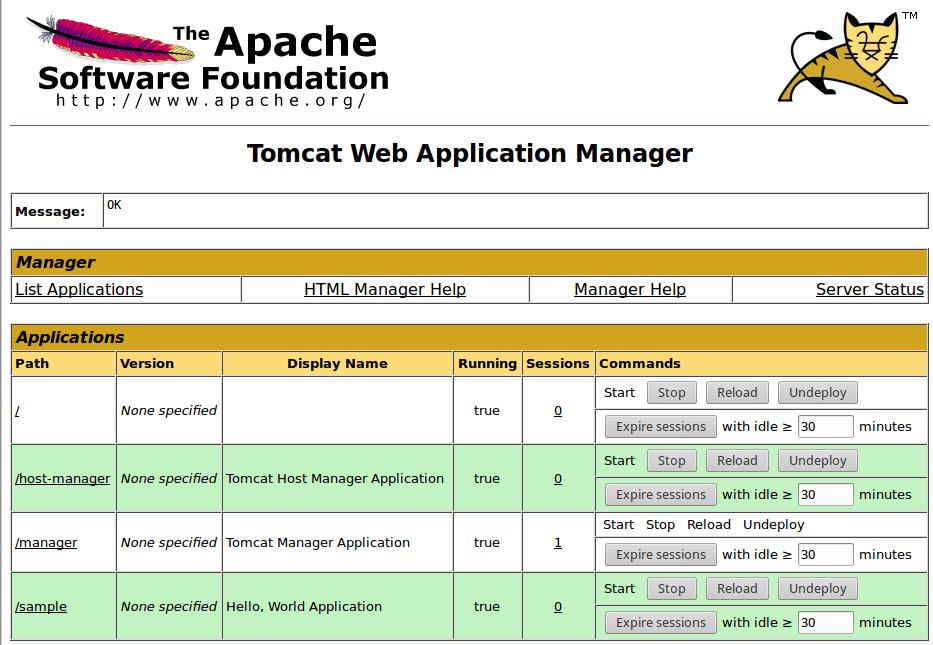Stop the /host-manager application

pyautogui.click(x=671, y=461)
